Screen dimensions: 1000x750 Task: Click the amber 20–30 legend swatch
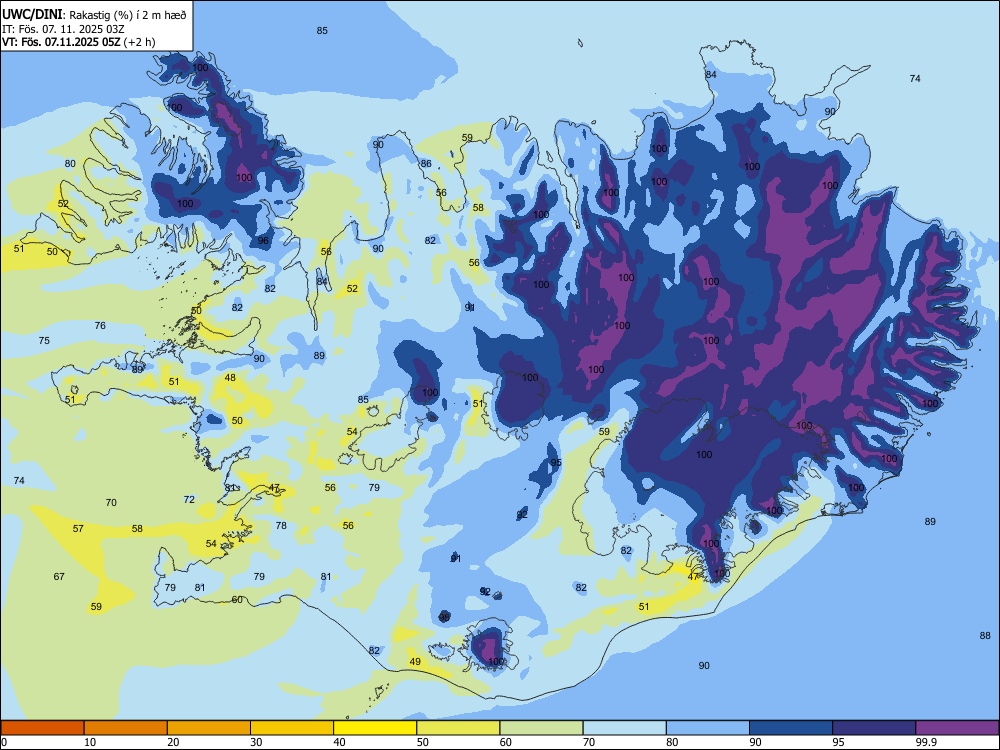click(209, 728)
